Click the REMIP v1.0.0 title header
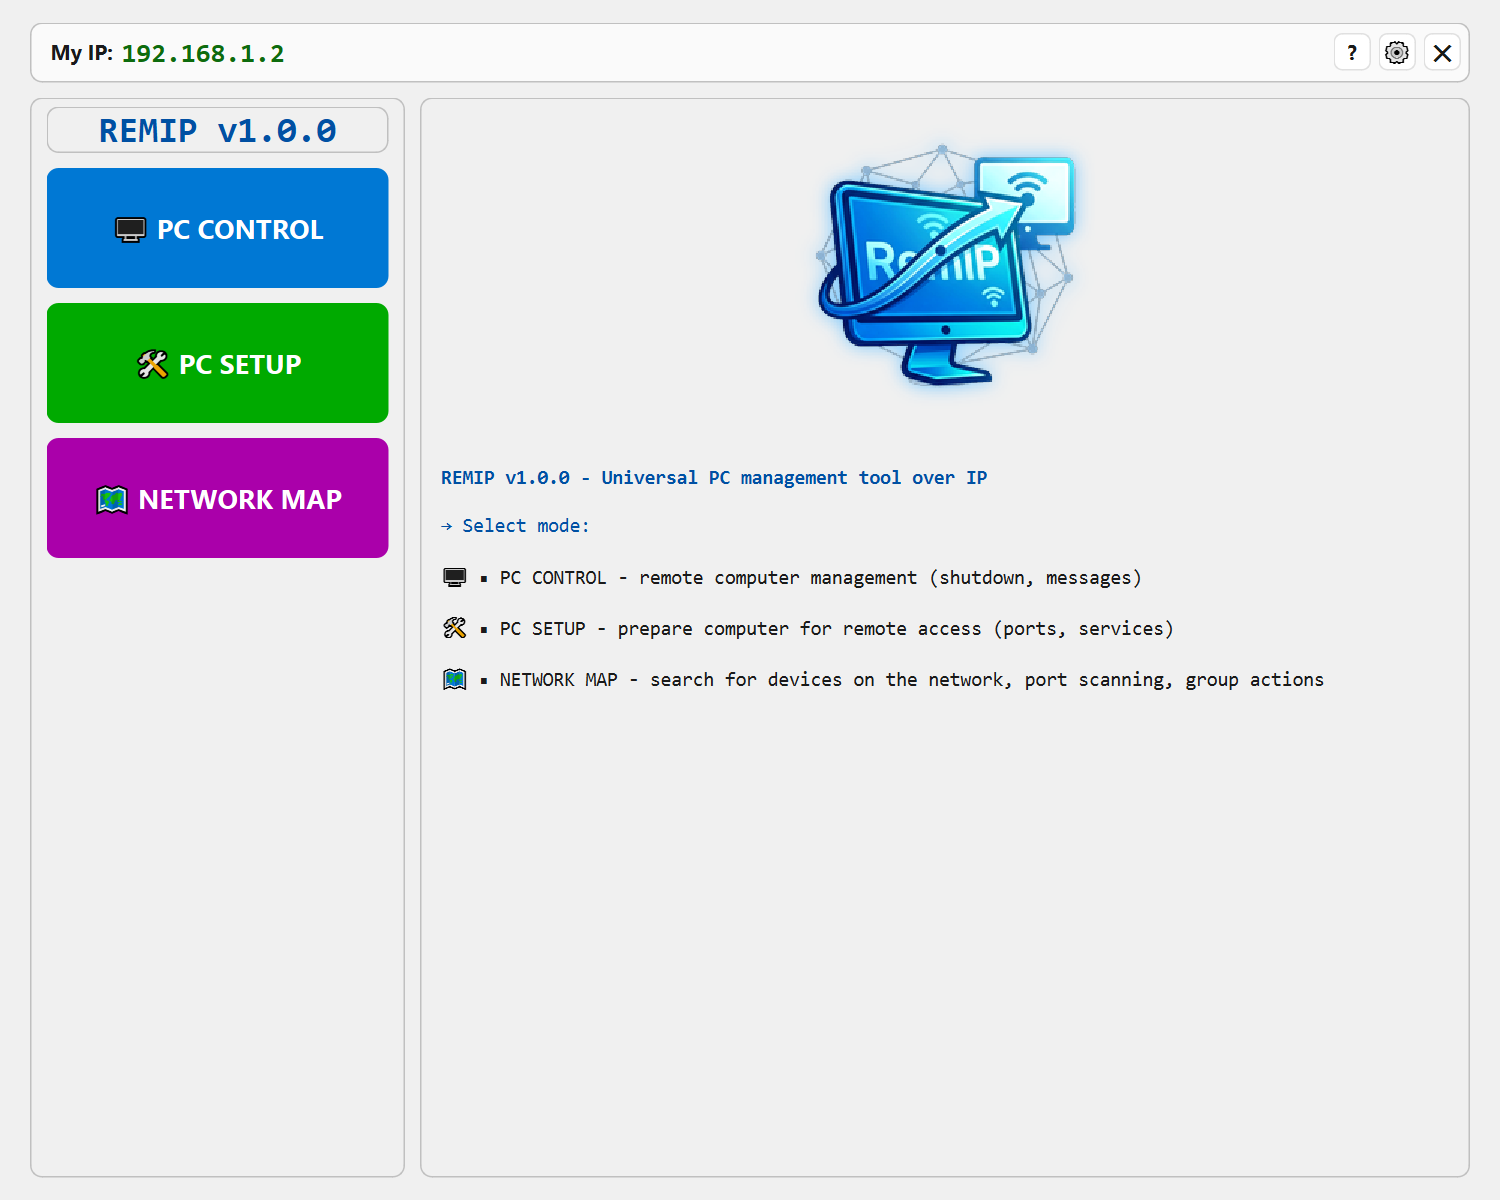Image resolution: width=1500 pixels, height=1200 pixels. pyautogui.click(x=217, y=130)
